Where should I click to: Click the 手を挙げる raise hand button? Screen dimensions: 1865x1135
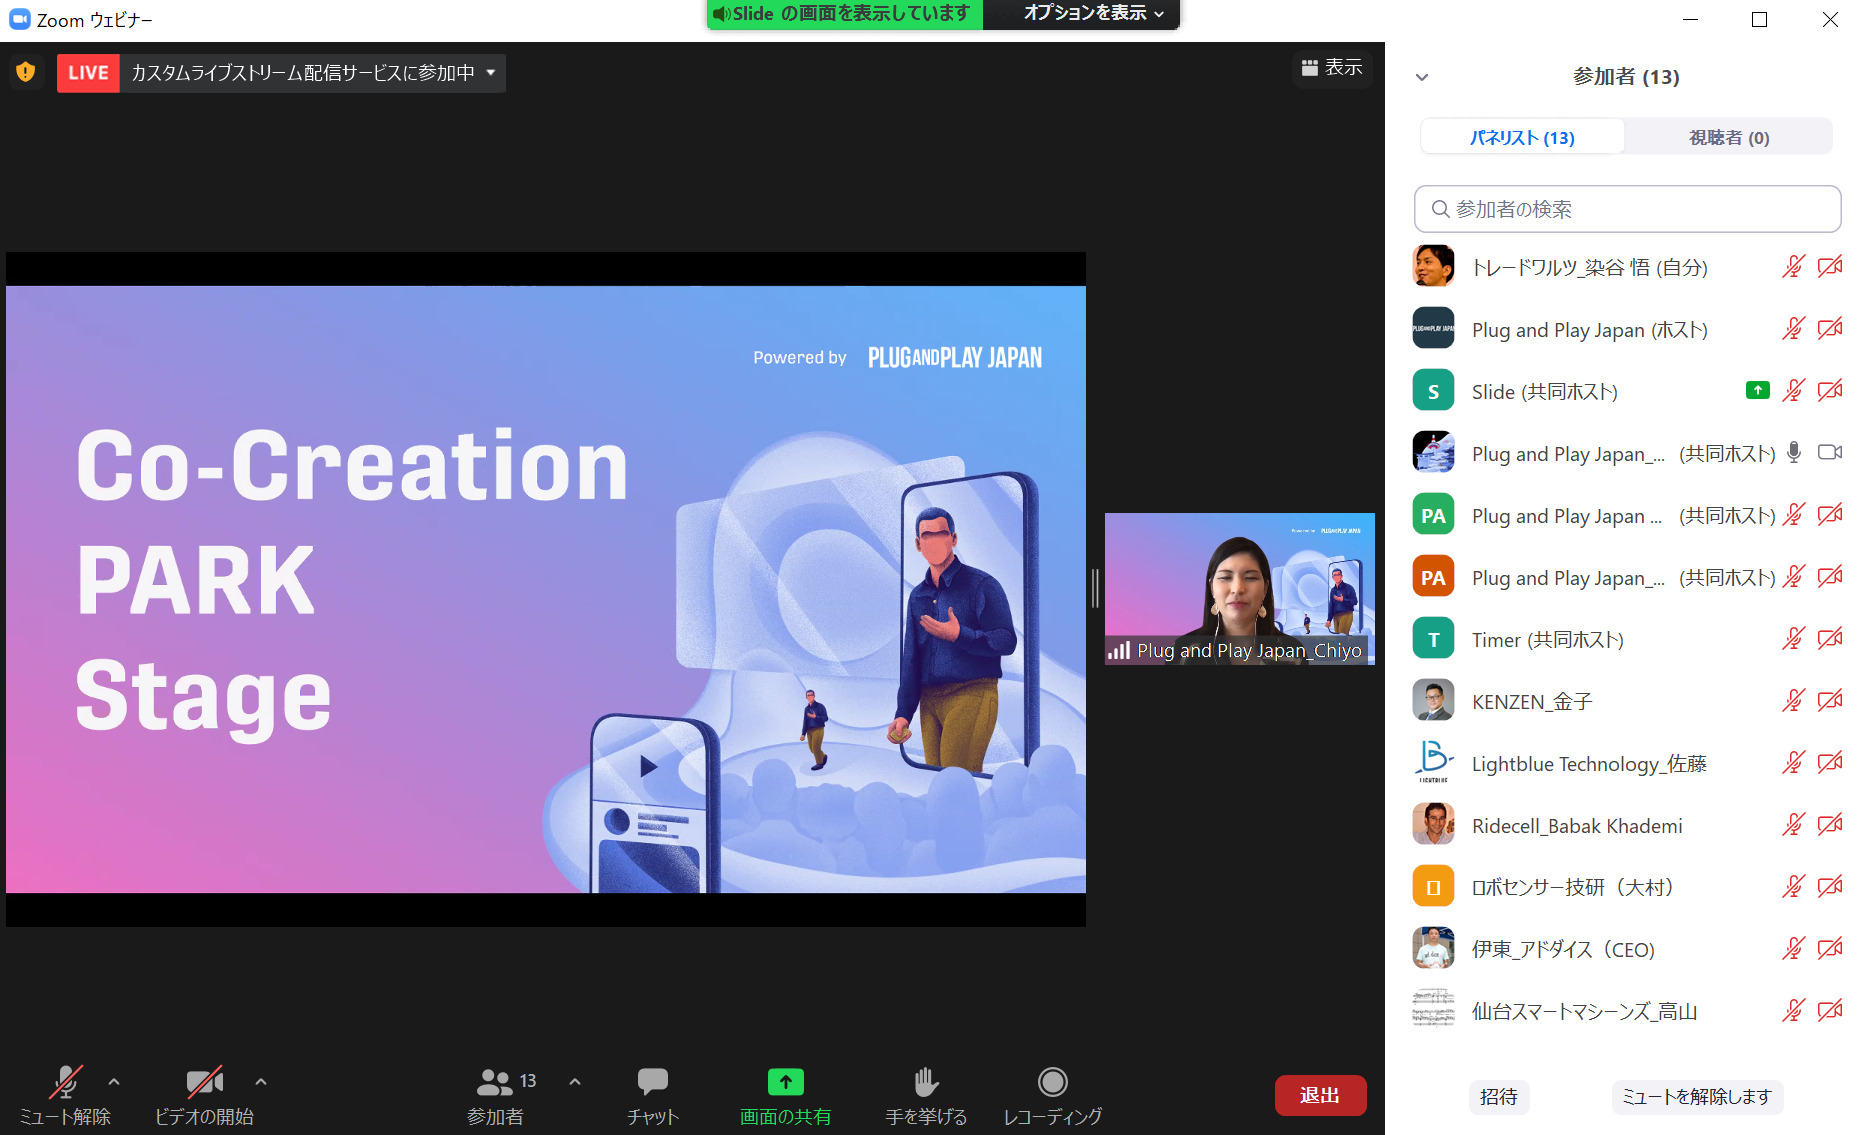(926, 1096)
